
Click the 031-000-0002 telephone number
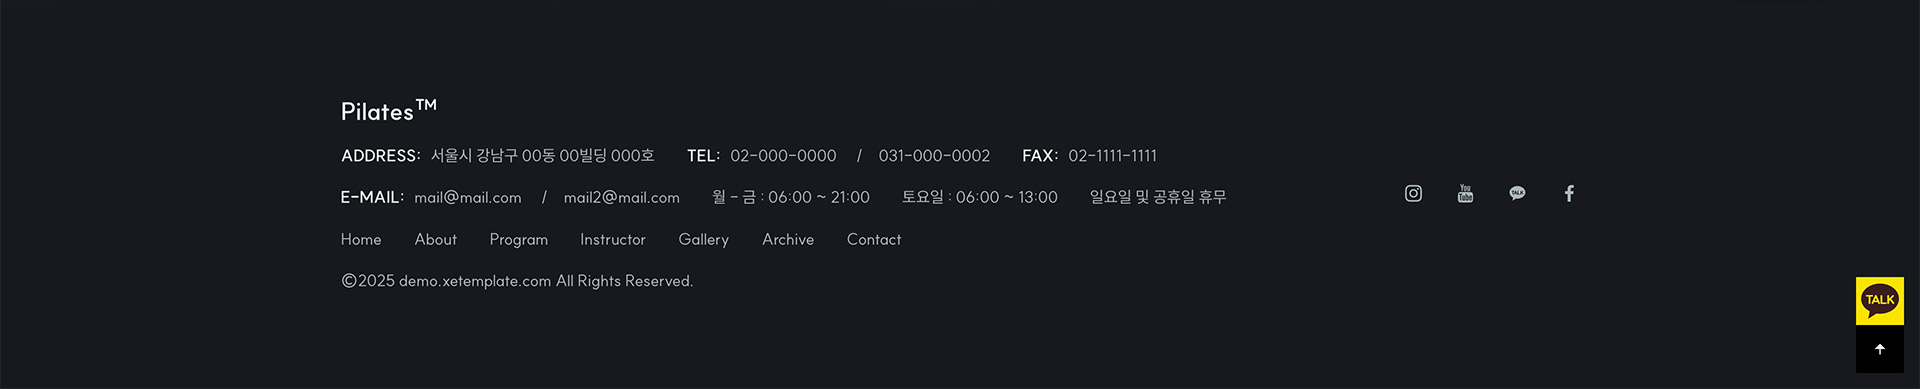point(934,156)
